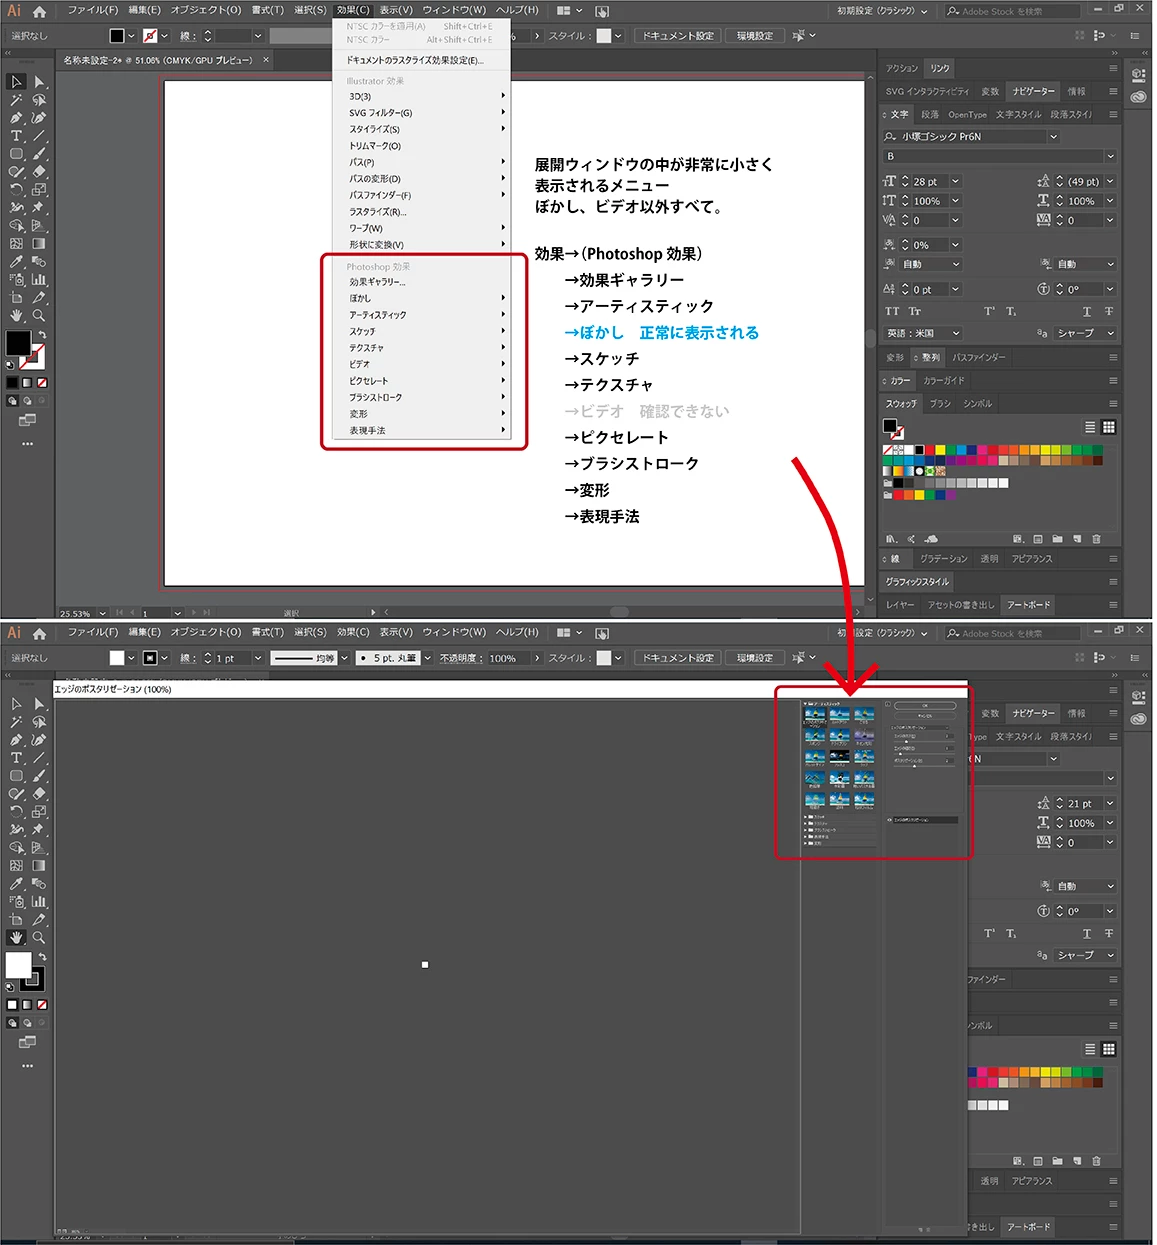The width and height of the screenshot is (1157, 1245).
Task: Select the Curvature tool in top window
Action: [x=39, y=118]
